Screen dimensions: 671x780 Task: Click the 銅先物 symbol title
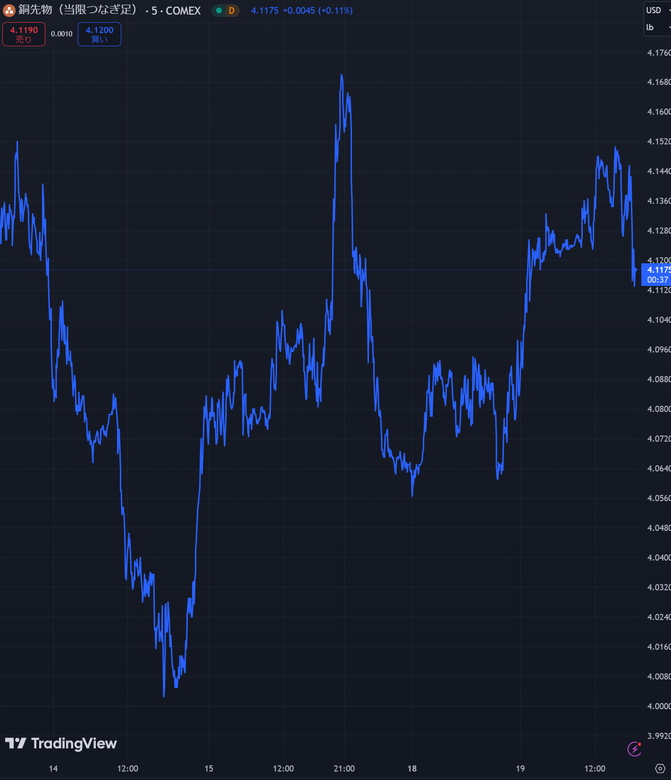pos(77,10)
